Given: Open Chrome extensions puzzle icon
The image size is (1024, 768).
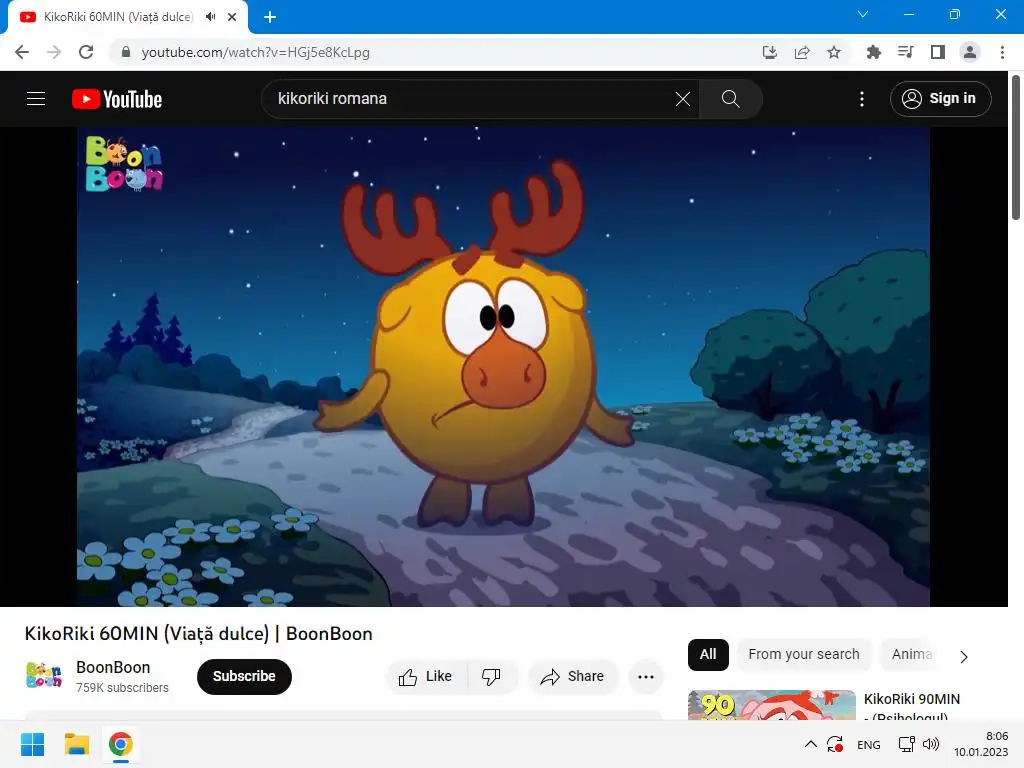Looking at the screenshot, I should (x=874, y=52).
